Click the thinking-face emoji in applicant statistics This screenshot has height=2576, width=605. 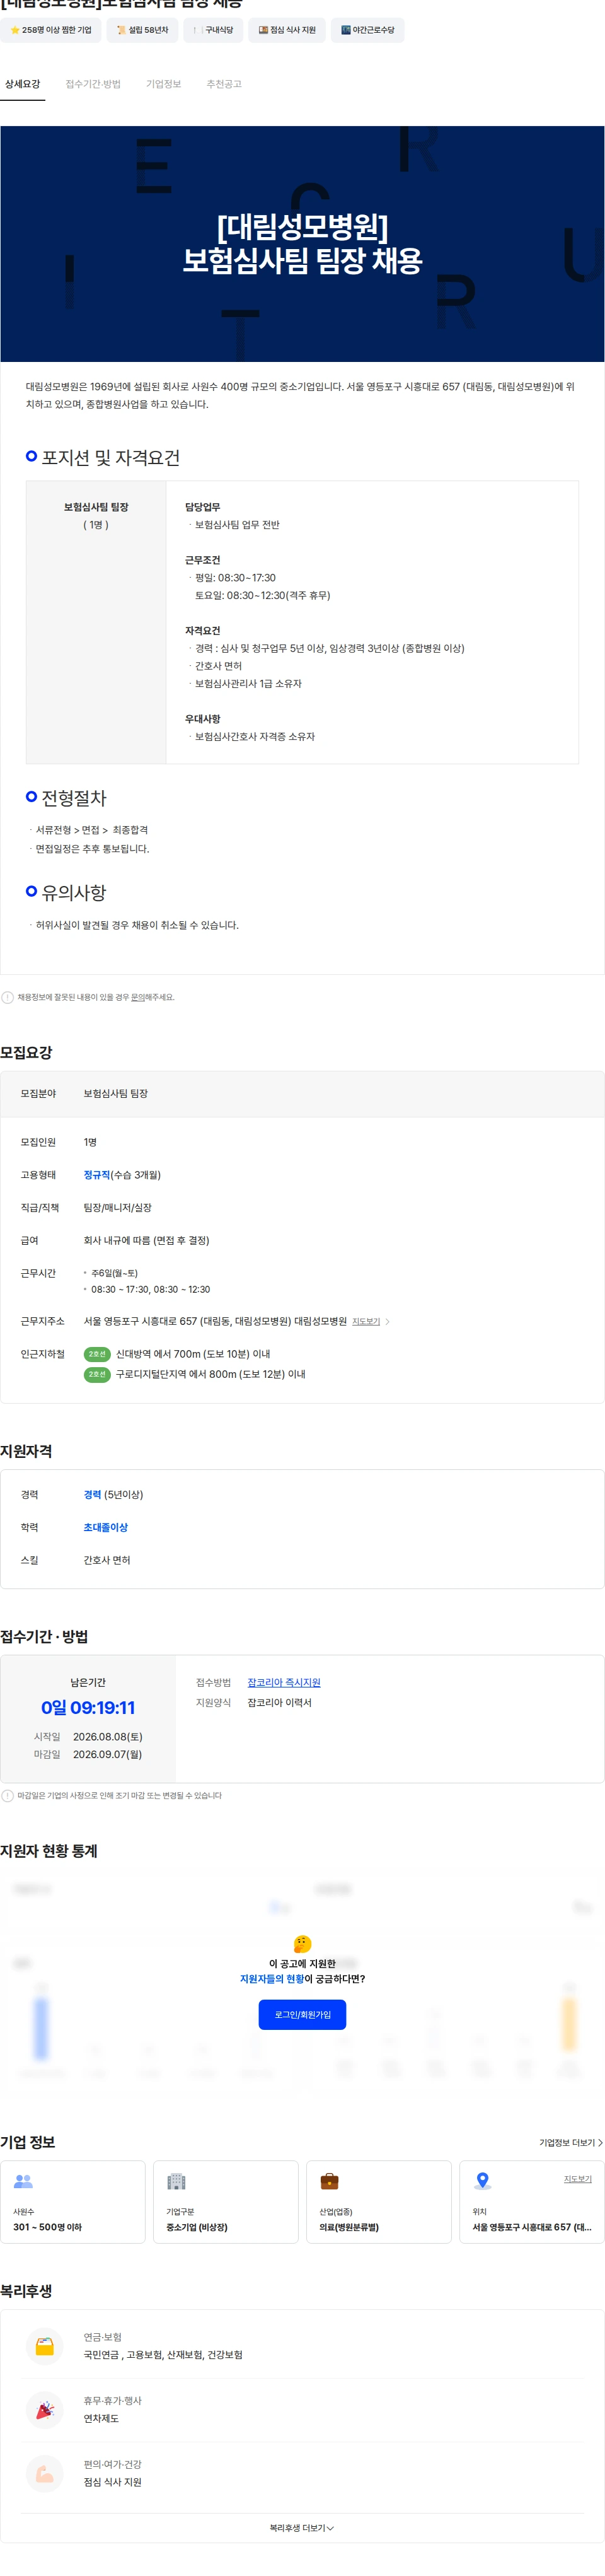pos(302,1943)
